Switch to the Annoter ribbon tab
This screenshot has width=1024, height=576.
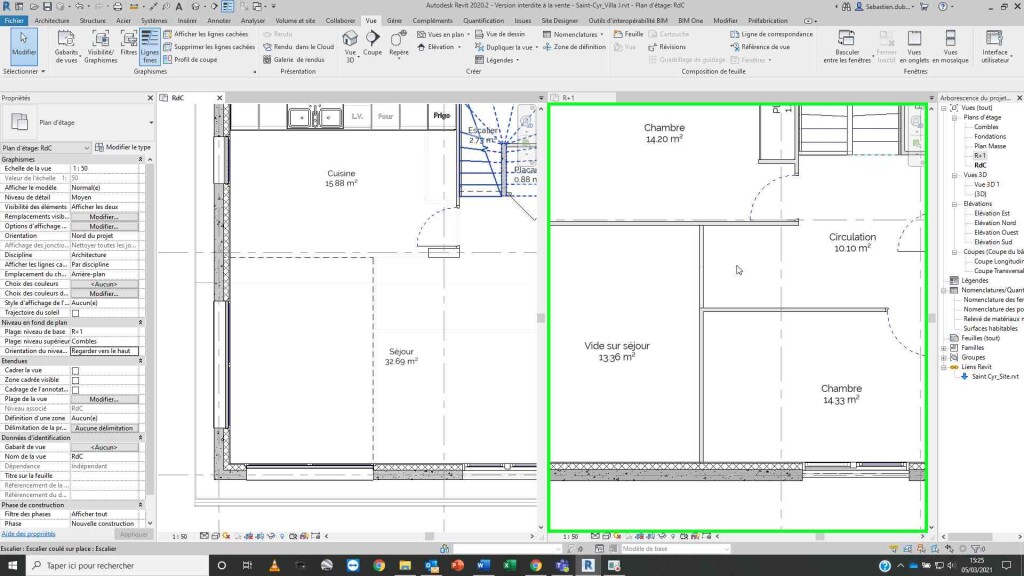(x=219, y=20)
